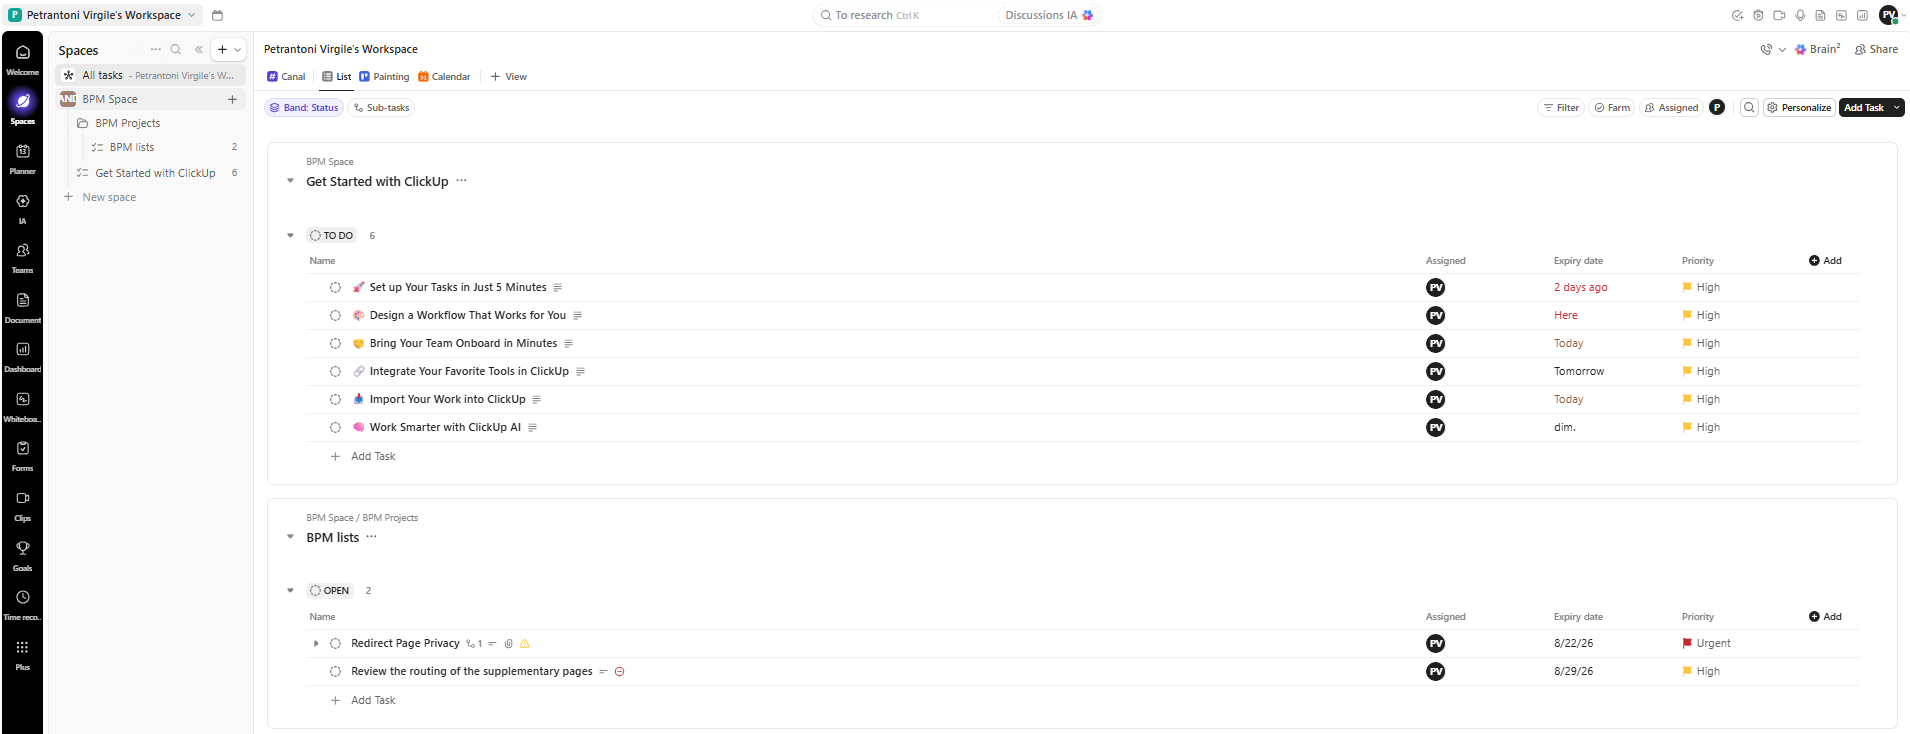Open the Teams sidebar icon
1910x734 pixels.
click(x=22, y=250)
